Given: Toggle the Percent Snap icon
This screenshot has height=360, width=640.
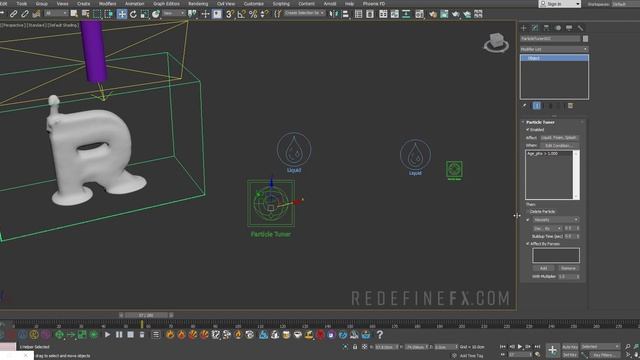Looking at the screenshot, I should 253,14.
